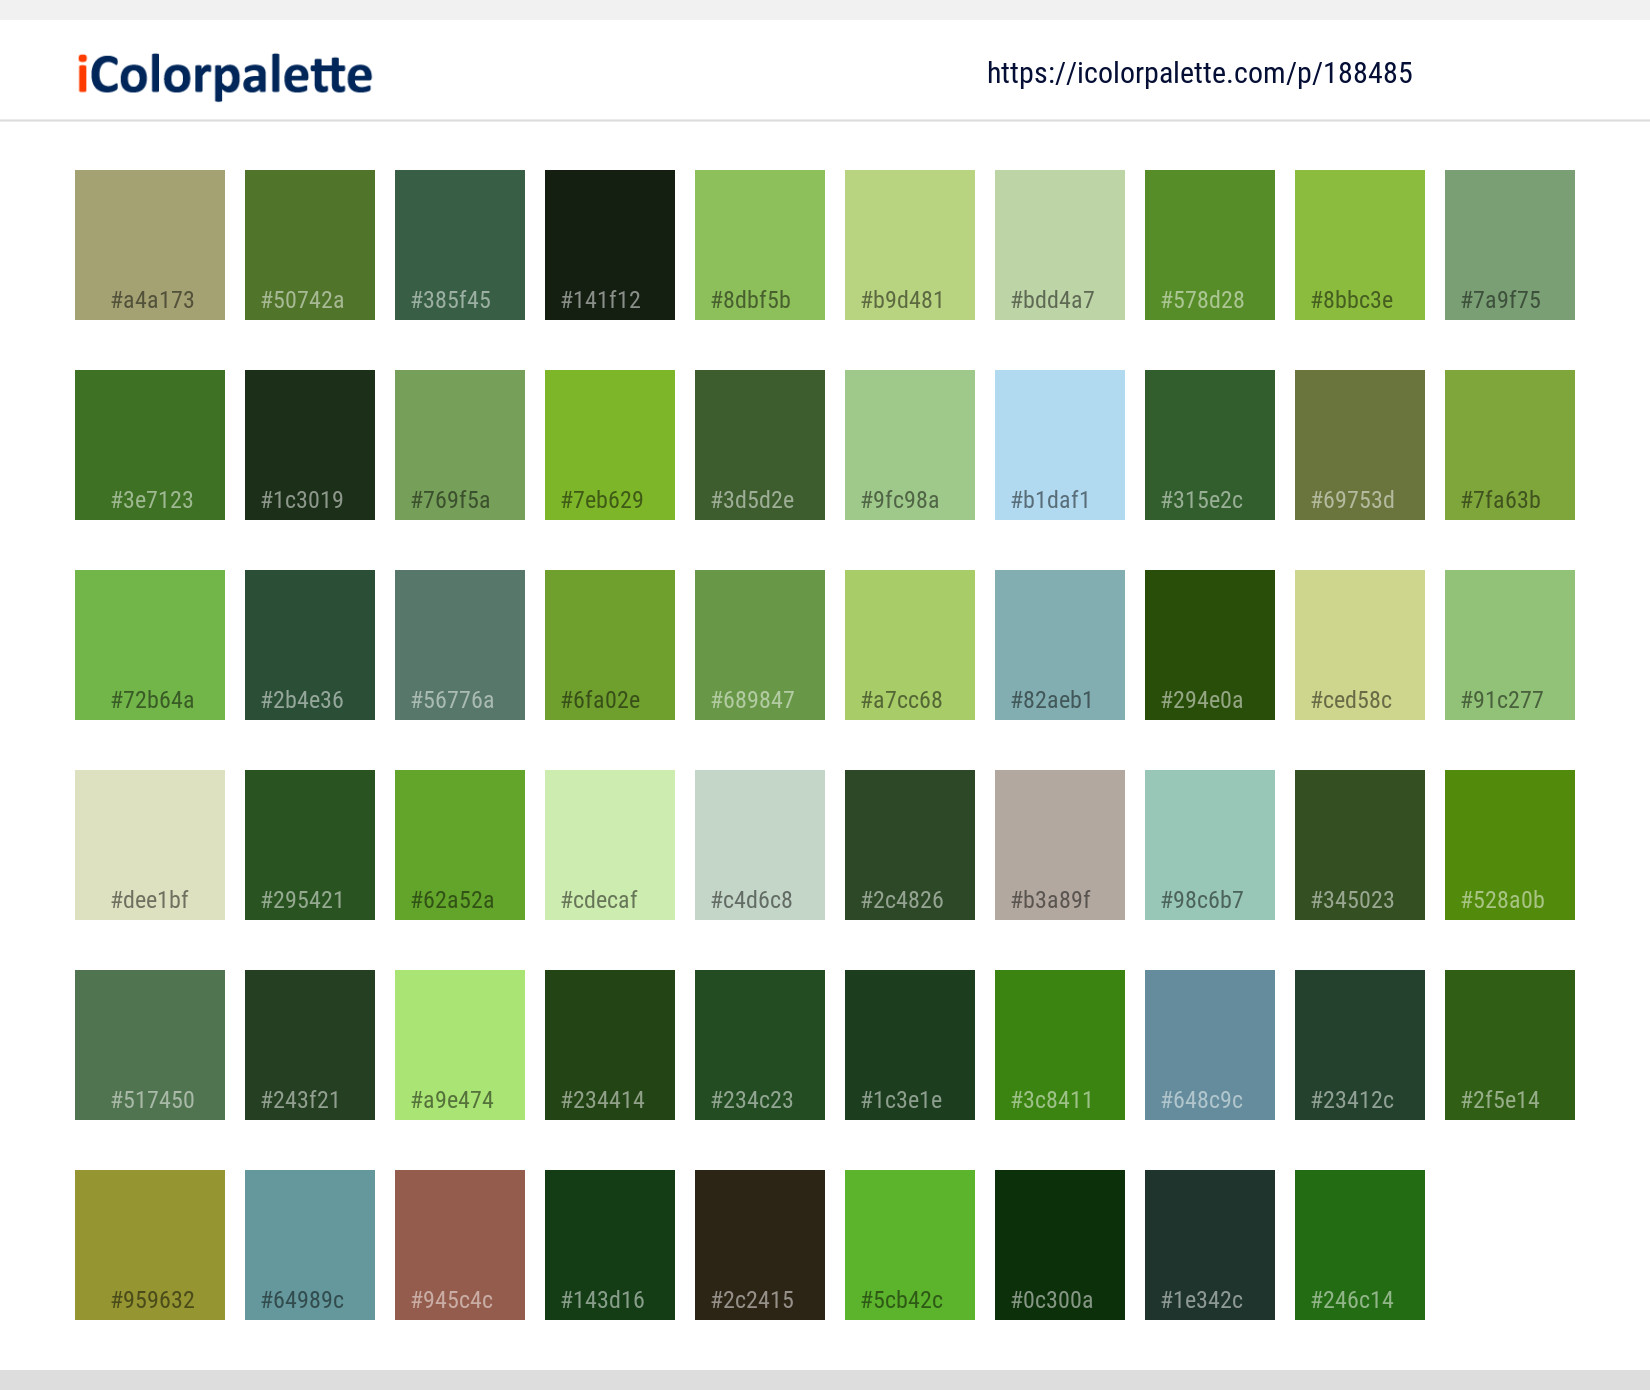Select the #3e7123 swatch
This screenshot has width=1650, height=1390.
click(150, 445)
